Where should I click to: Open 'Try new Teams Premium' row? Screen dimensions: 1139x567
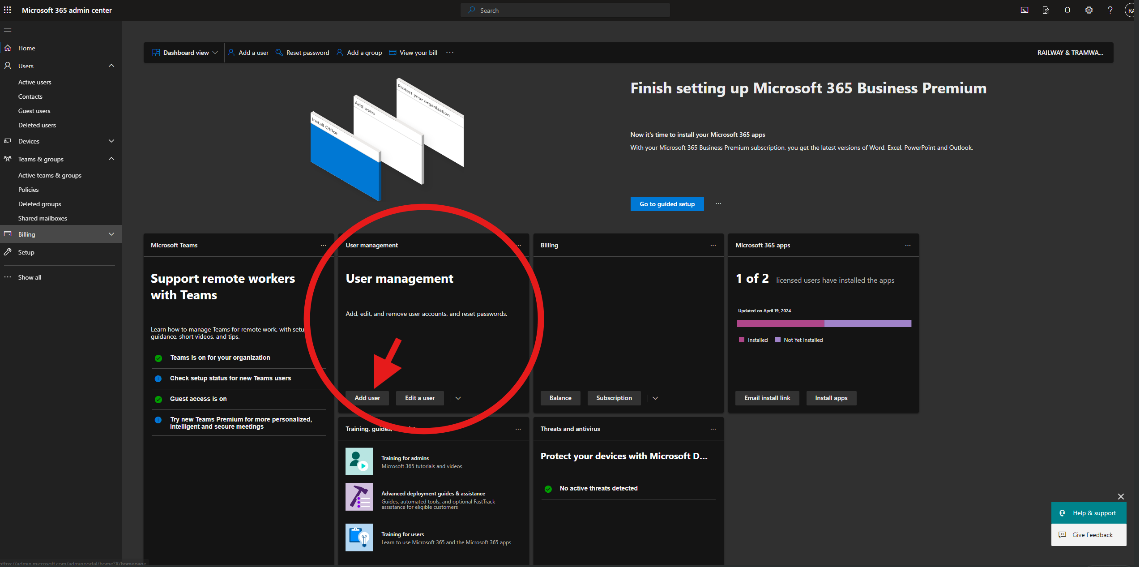coord(239,423)
